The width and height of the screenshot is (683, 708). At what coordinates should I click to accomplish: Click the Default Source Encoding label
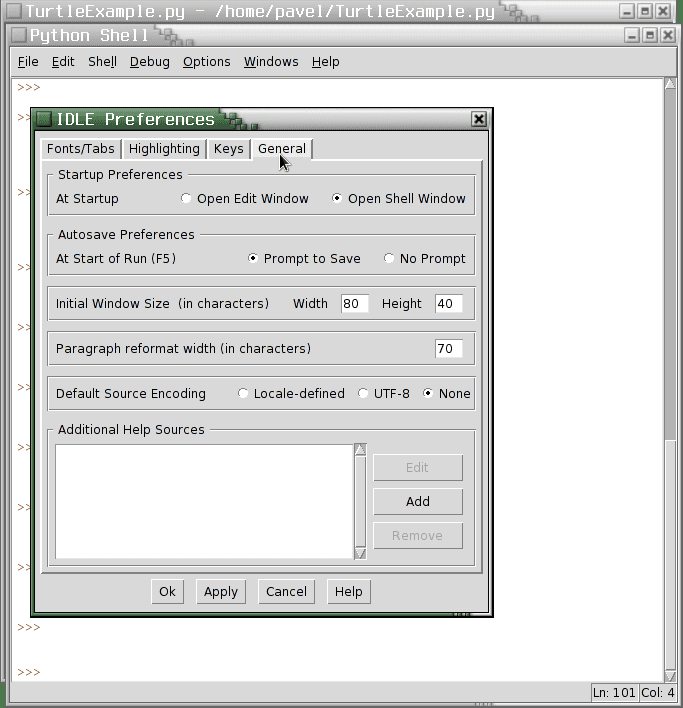131,393
